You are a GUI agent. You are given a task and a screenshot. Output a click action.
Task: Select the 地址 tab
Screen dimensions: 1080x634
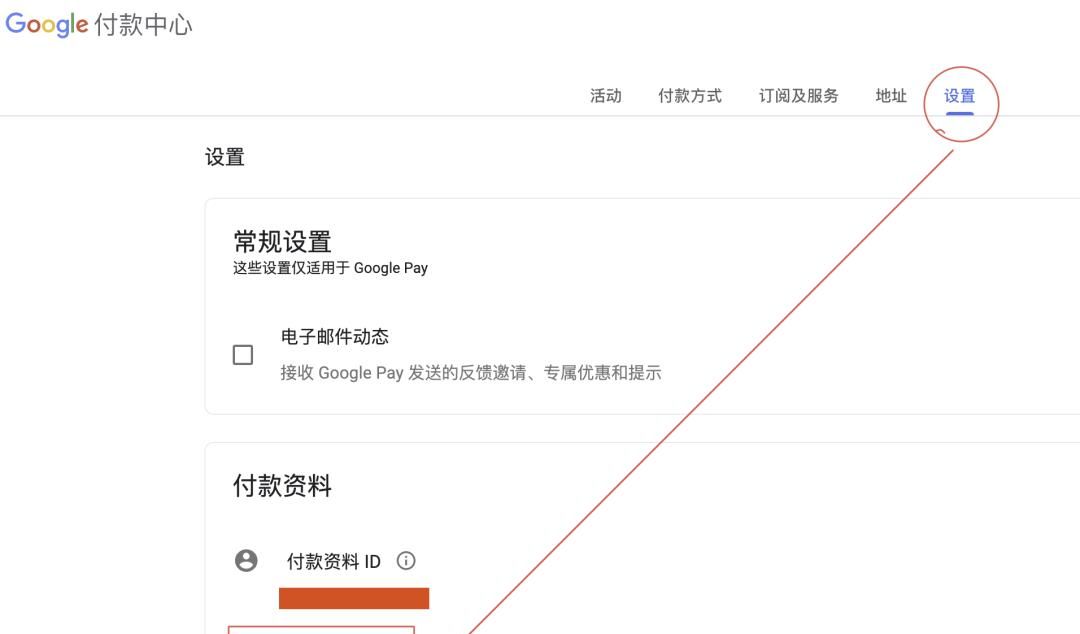(x=890, y=96)
